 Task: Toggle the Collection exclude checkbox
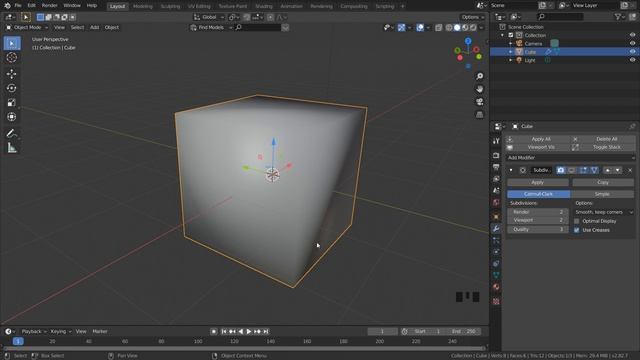pos(511,36)
